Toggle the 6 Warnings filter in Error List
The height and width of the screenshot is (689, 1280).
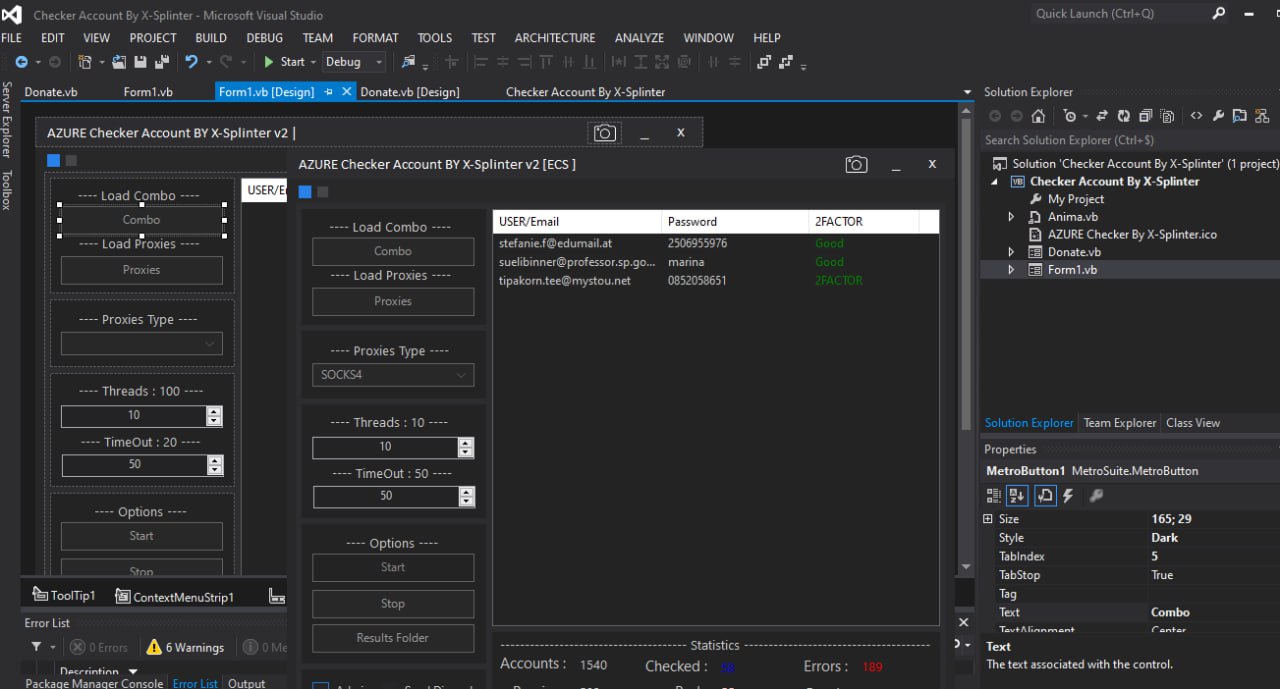(x=185, y=647)
